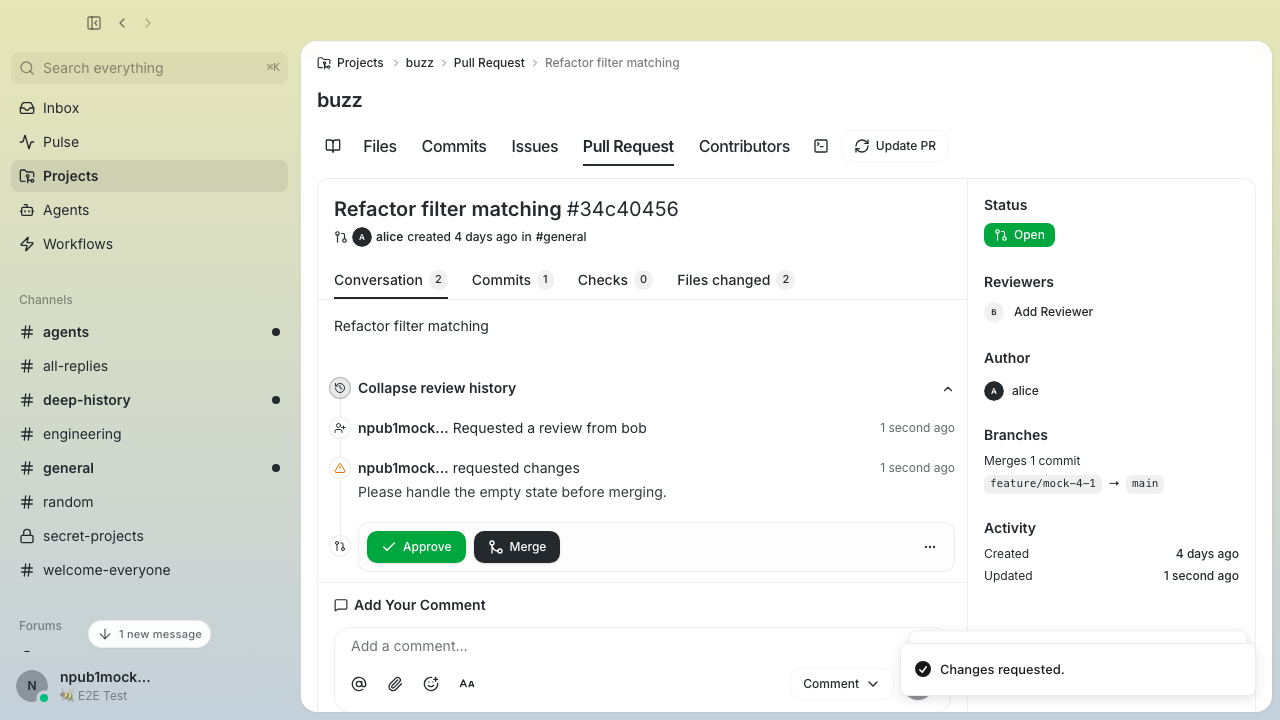
Task: Click Add Reviewer
Action: pos(1053,312)
